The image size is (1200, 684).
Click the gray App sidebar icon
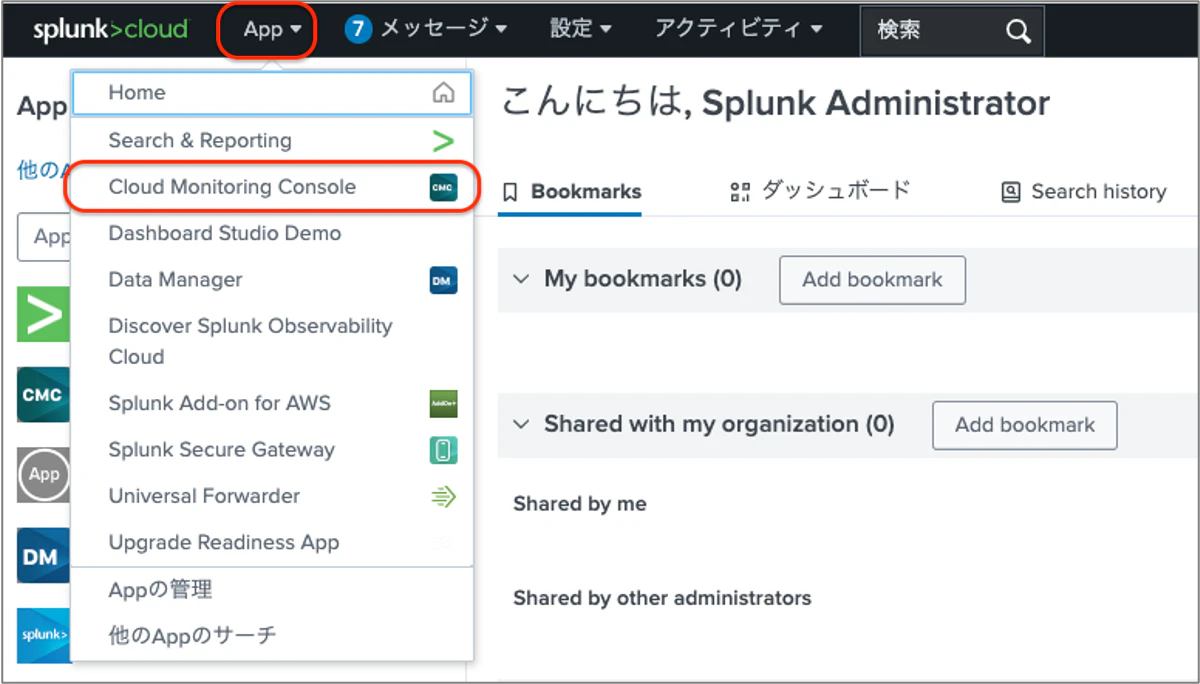tap(44, 475)
